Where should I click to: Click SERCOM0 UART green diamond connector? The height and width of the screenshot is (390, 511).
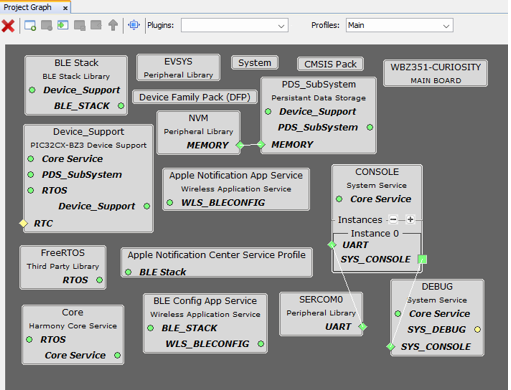pos(363,327)
